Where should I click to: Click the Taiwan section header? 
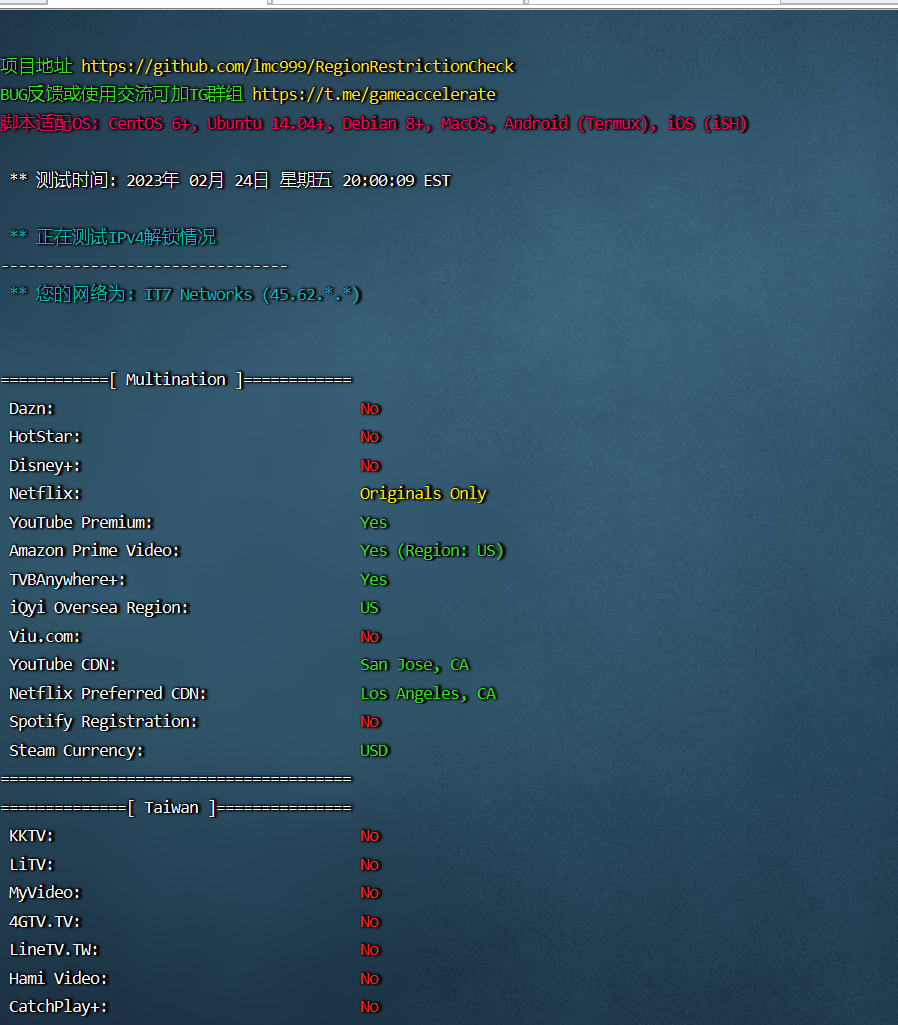coord(172,807)
